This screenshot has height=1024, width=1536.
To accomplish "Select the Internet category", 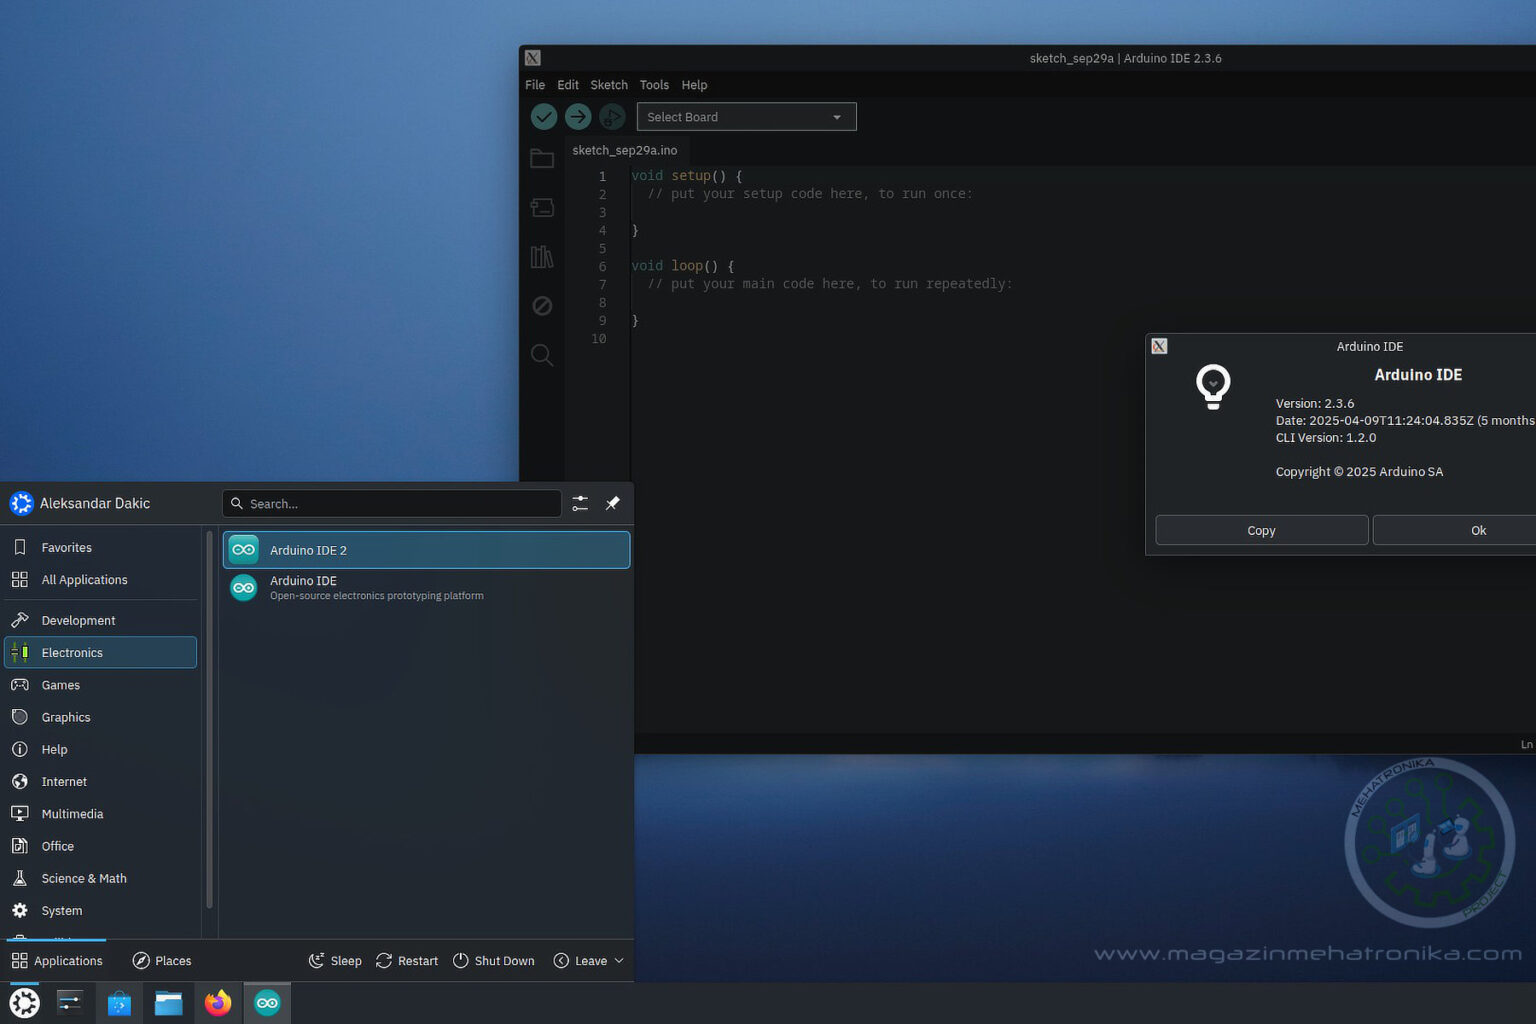I will 100,781.
